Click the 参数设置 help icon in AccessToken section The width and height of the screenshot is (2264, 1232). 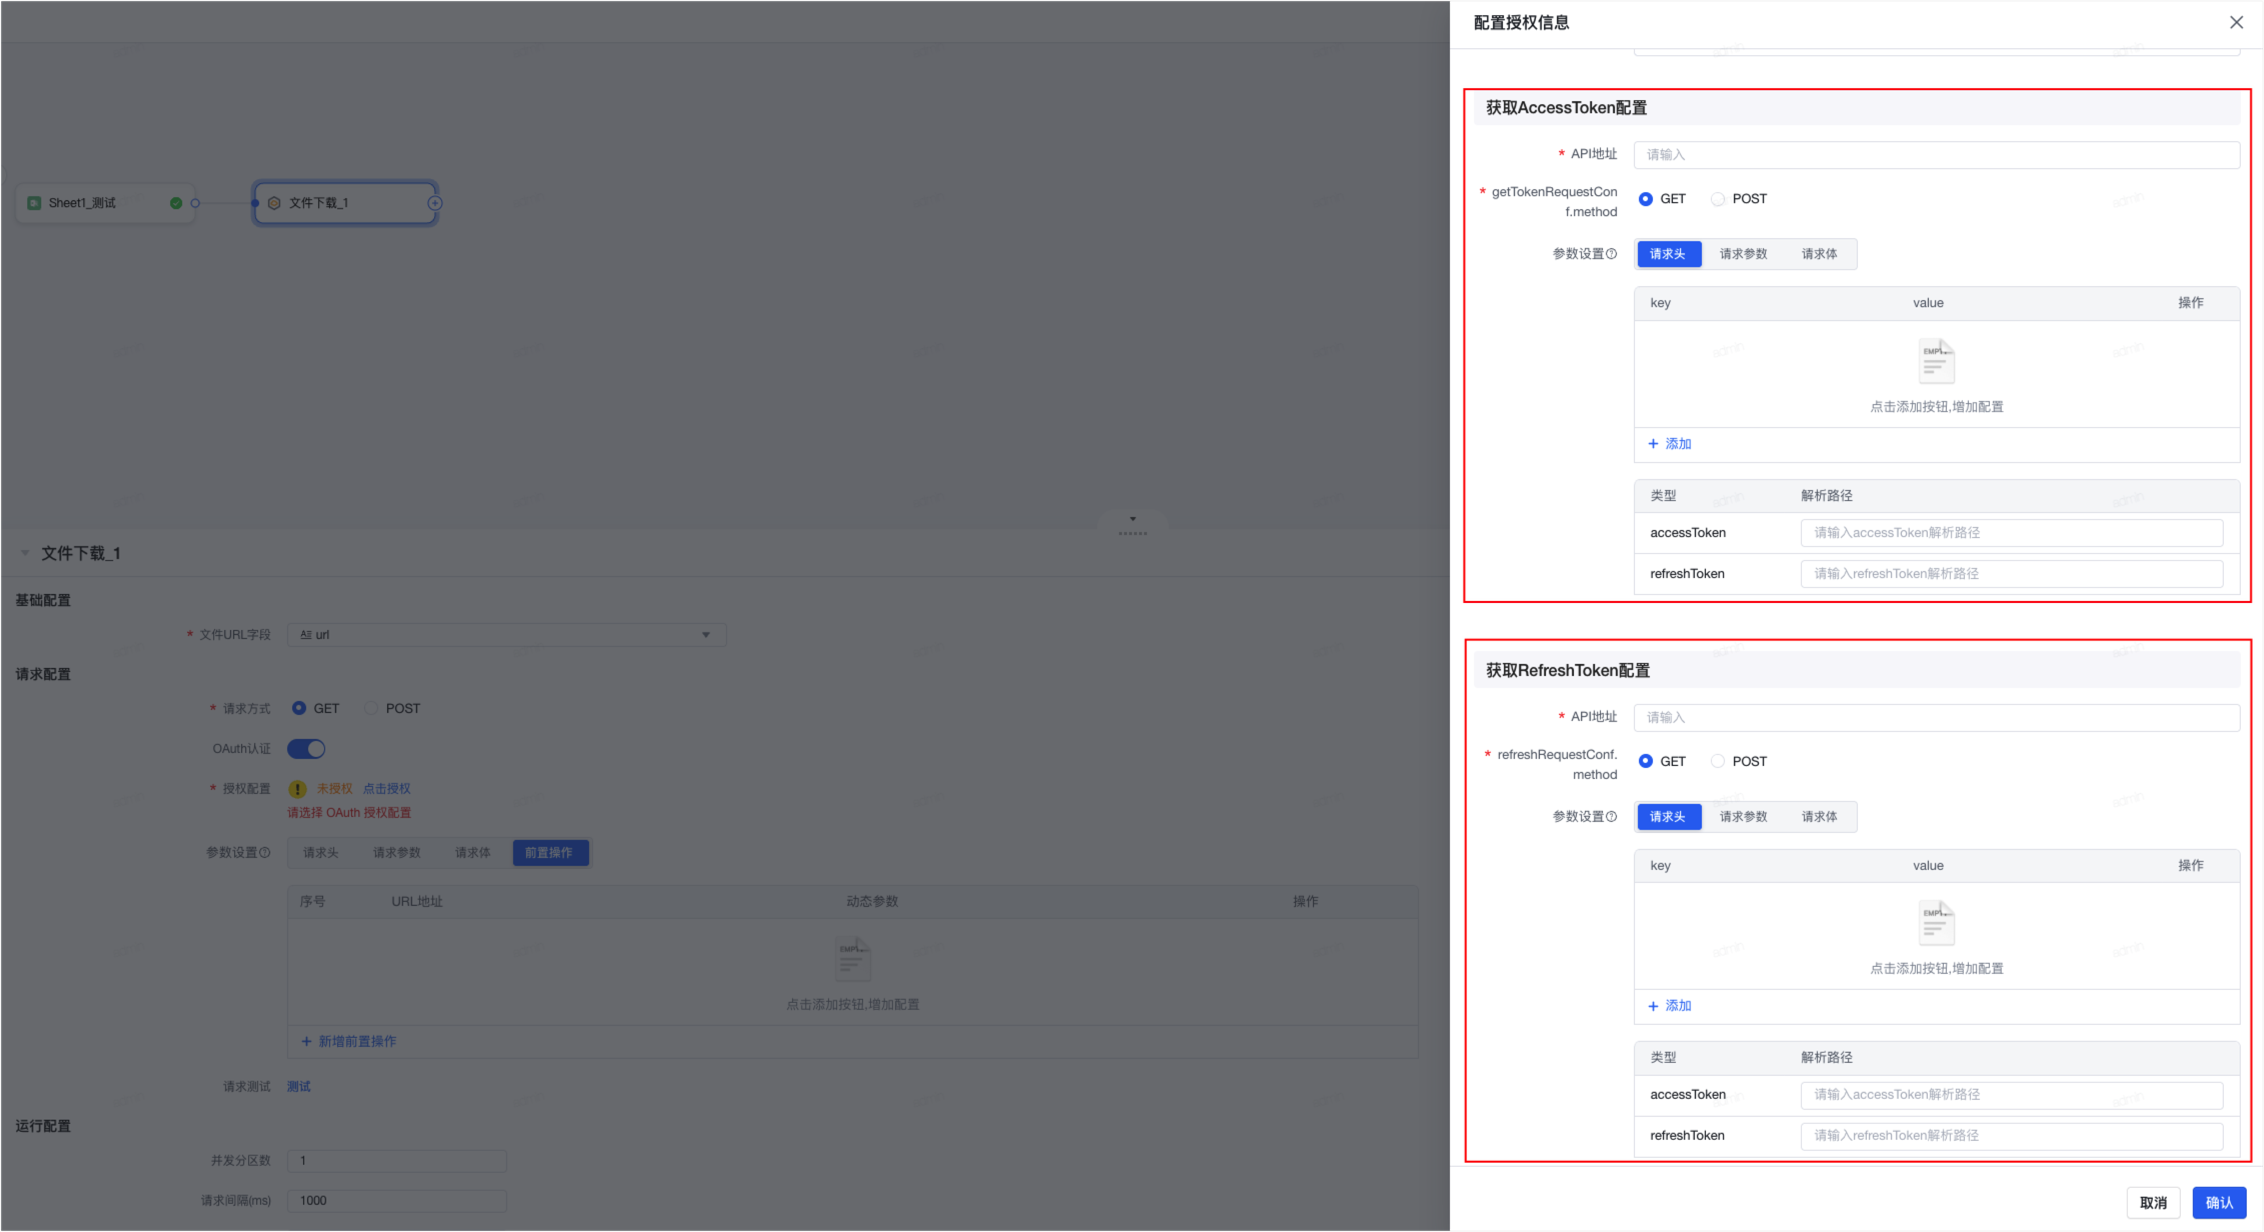pyautogui.click(x=1611, y=254)
